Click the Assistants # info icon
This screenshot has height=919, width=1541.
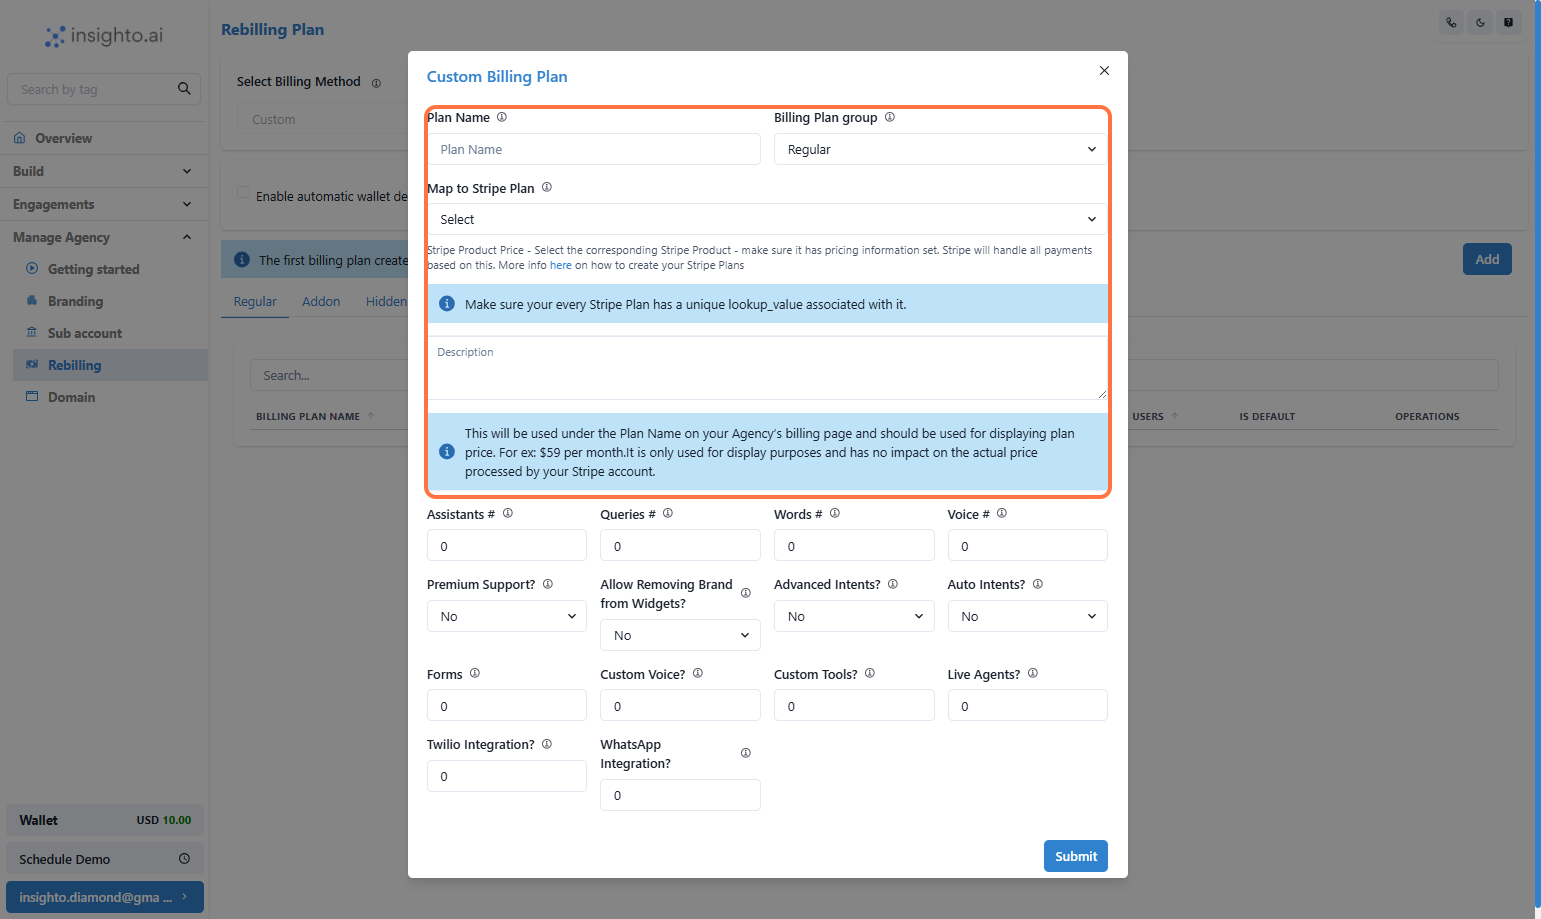click(508, 513)
